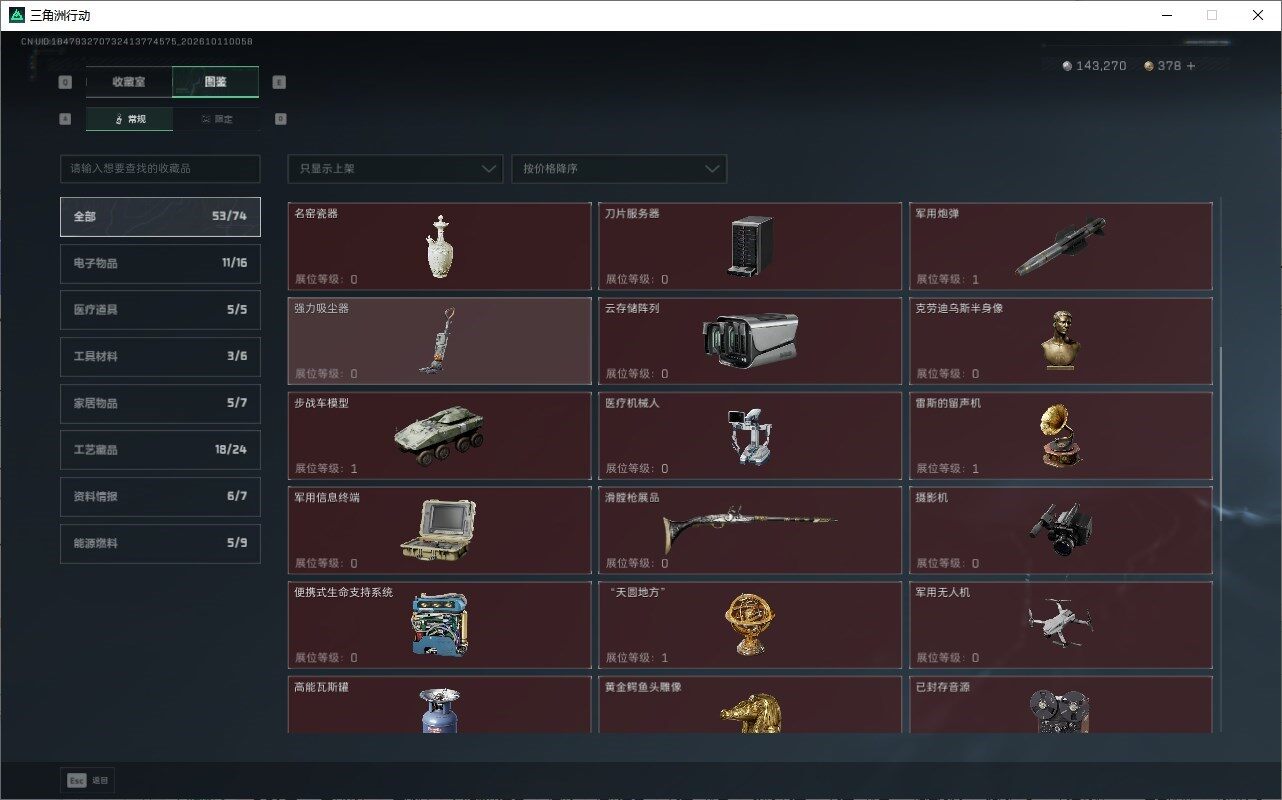Click the 高能瓦斯罐 gas canister icon
This screenshot has width=1282, height=800.
click(x=439, y=710)
